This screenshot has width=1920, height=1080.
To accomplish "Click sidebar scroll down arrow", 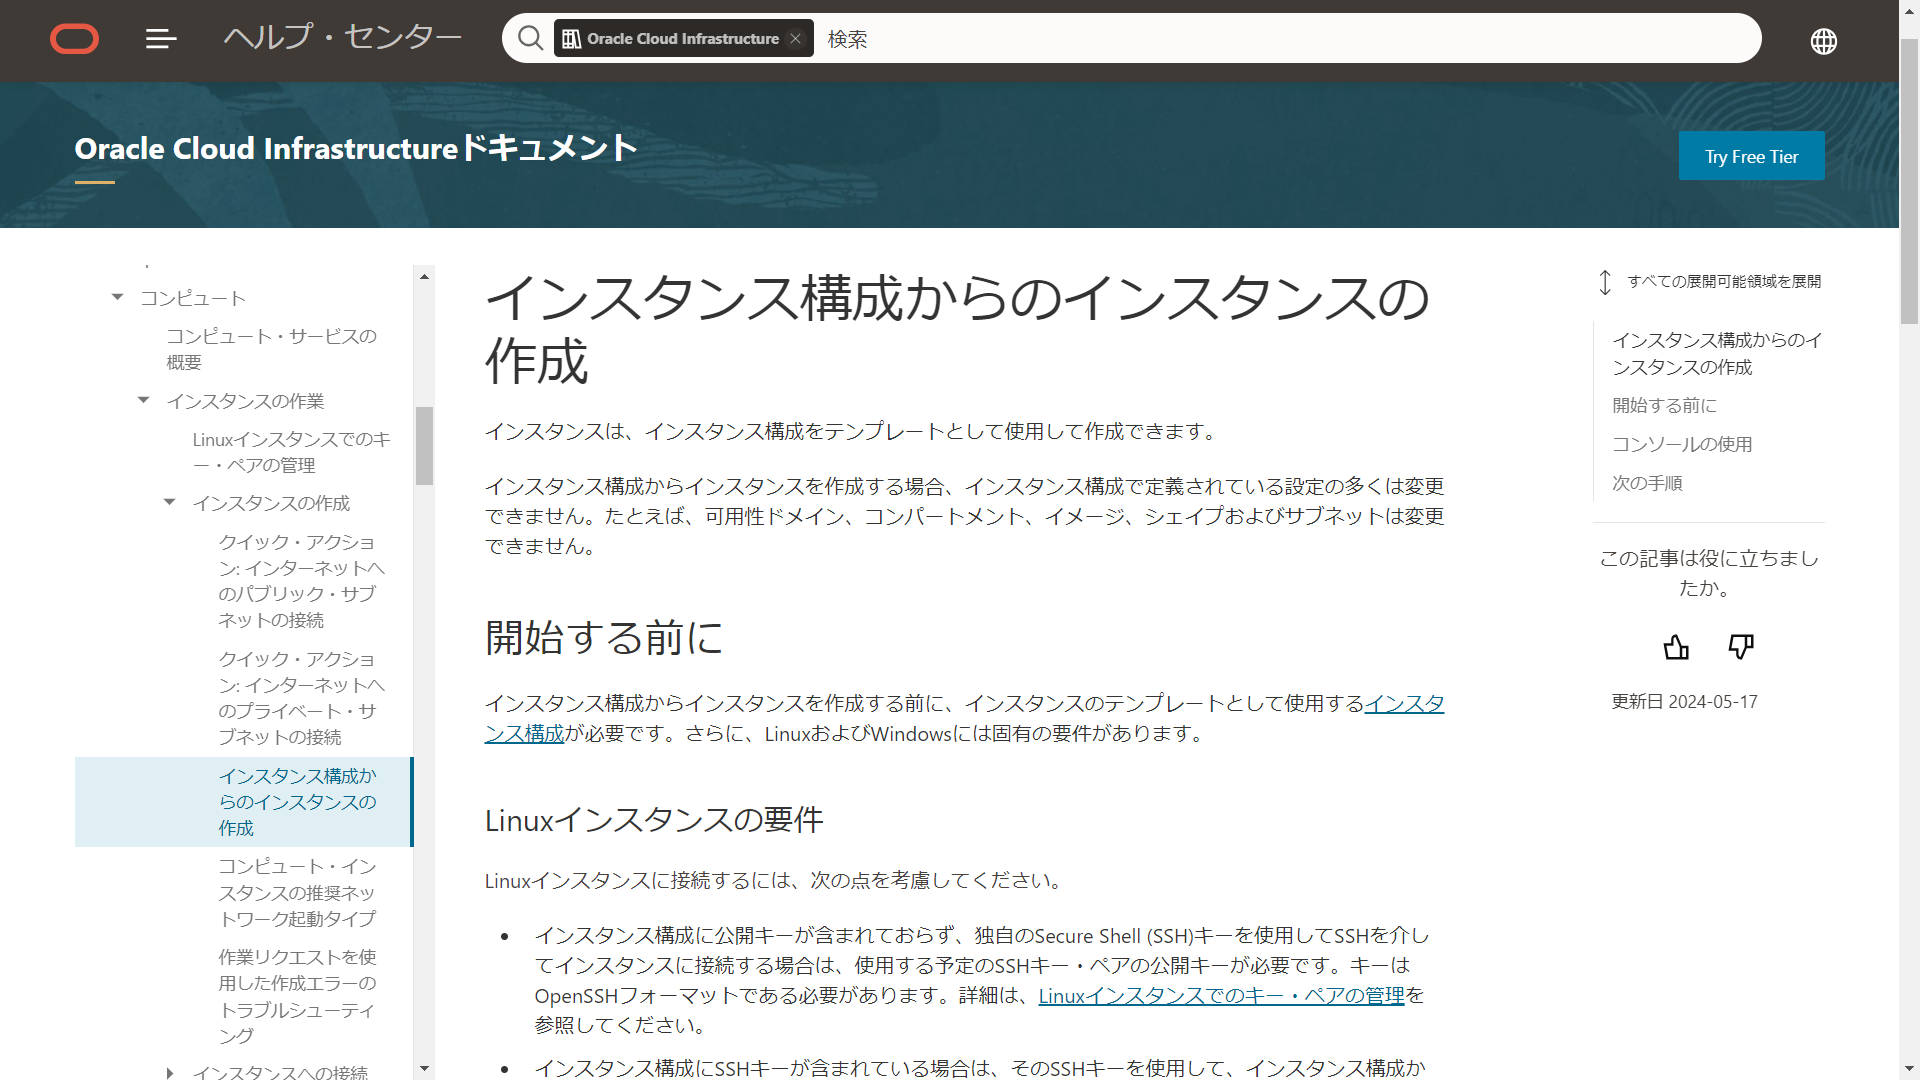I will tap(424, 1069).
